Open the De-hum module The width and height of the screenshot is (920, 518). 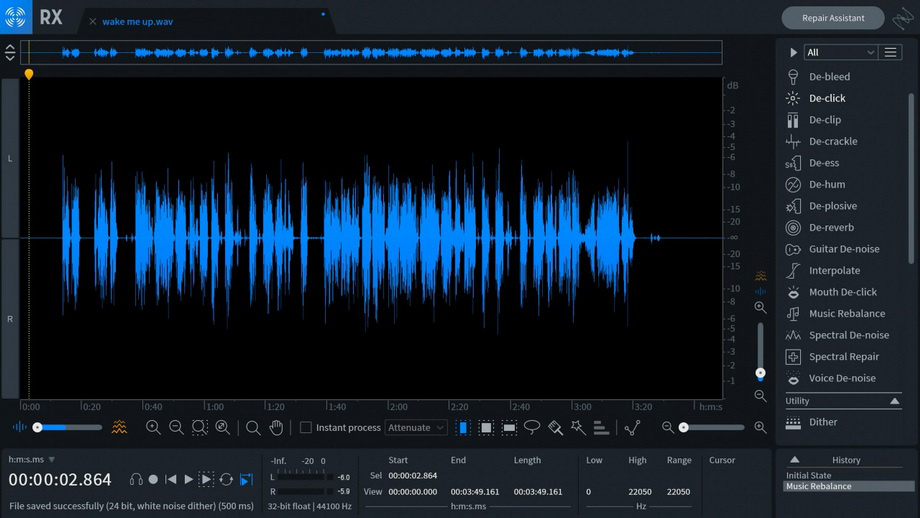click(827, 185)
